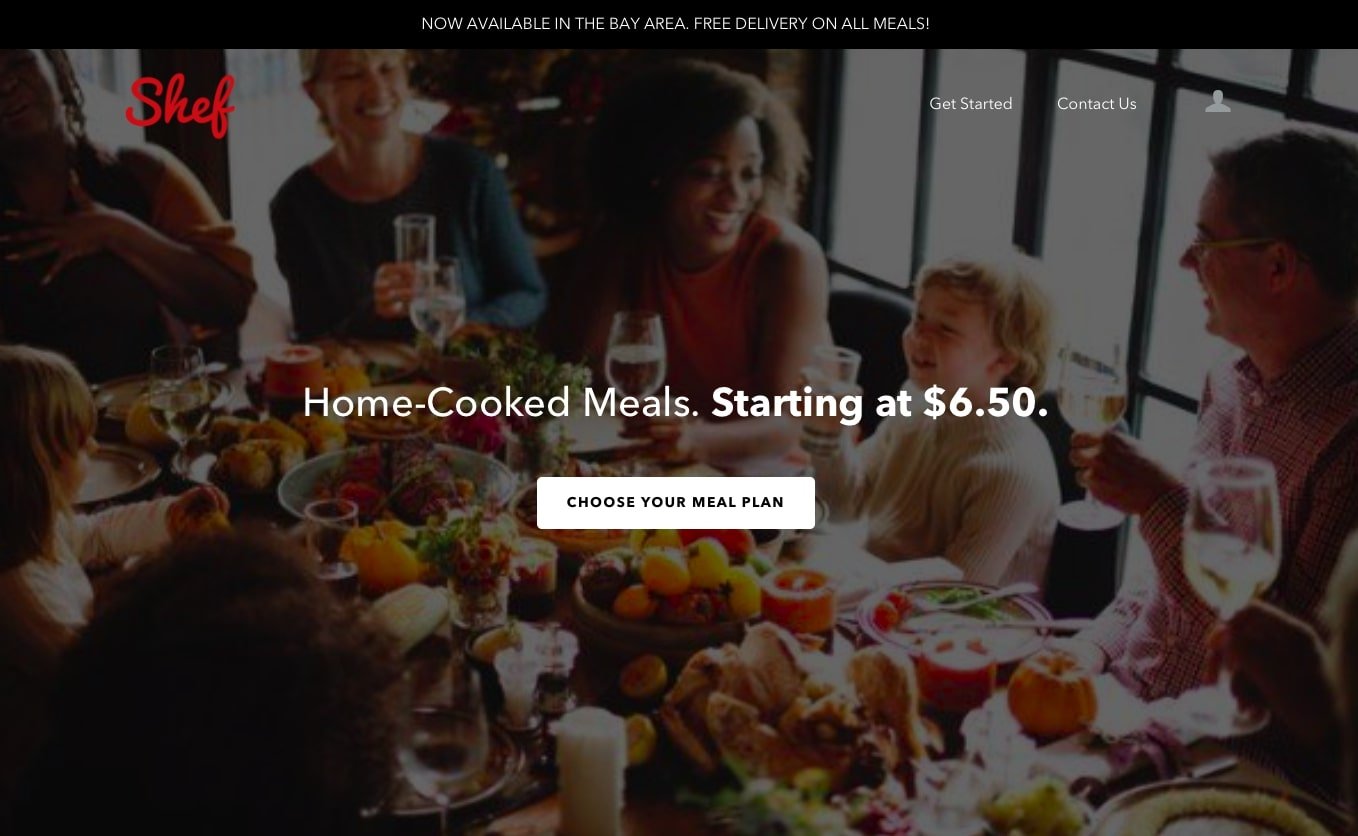Click the white candle in the hero photo
Screen dimensions: 1358x836
pos(591,770)
